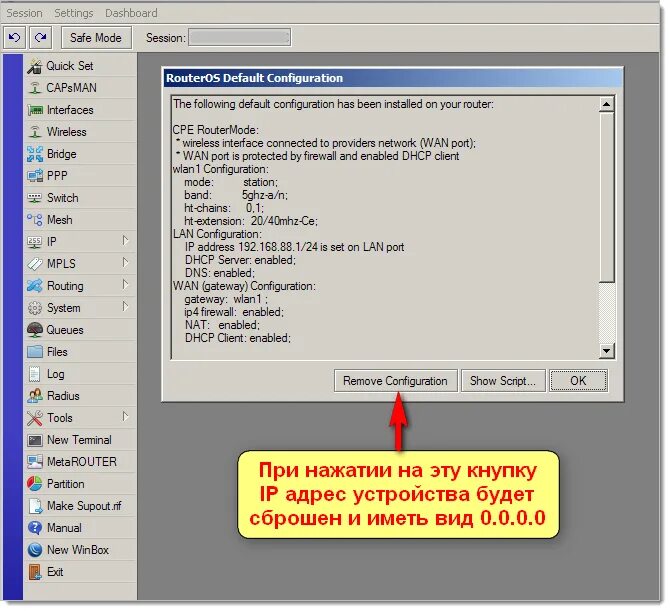Viewport: 670px width, 611px height.
Task: Select the New Terminal menu label
Action: click(x=79, y=440)
